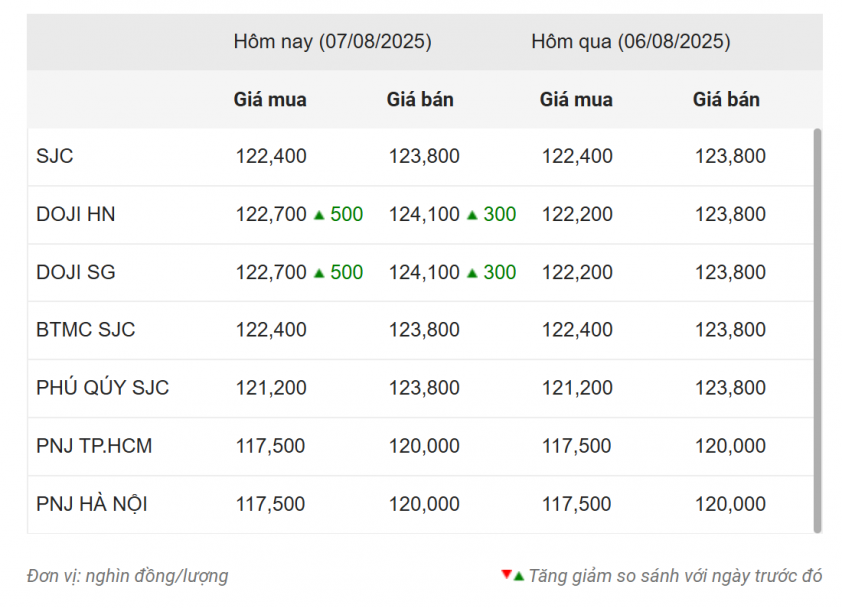The width and height of the screenshot is (842, 608).
Task: Click the green up arrow beside DOJI HN 122,700
Action: tap(319, 215)
